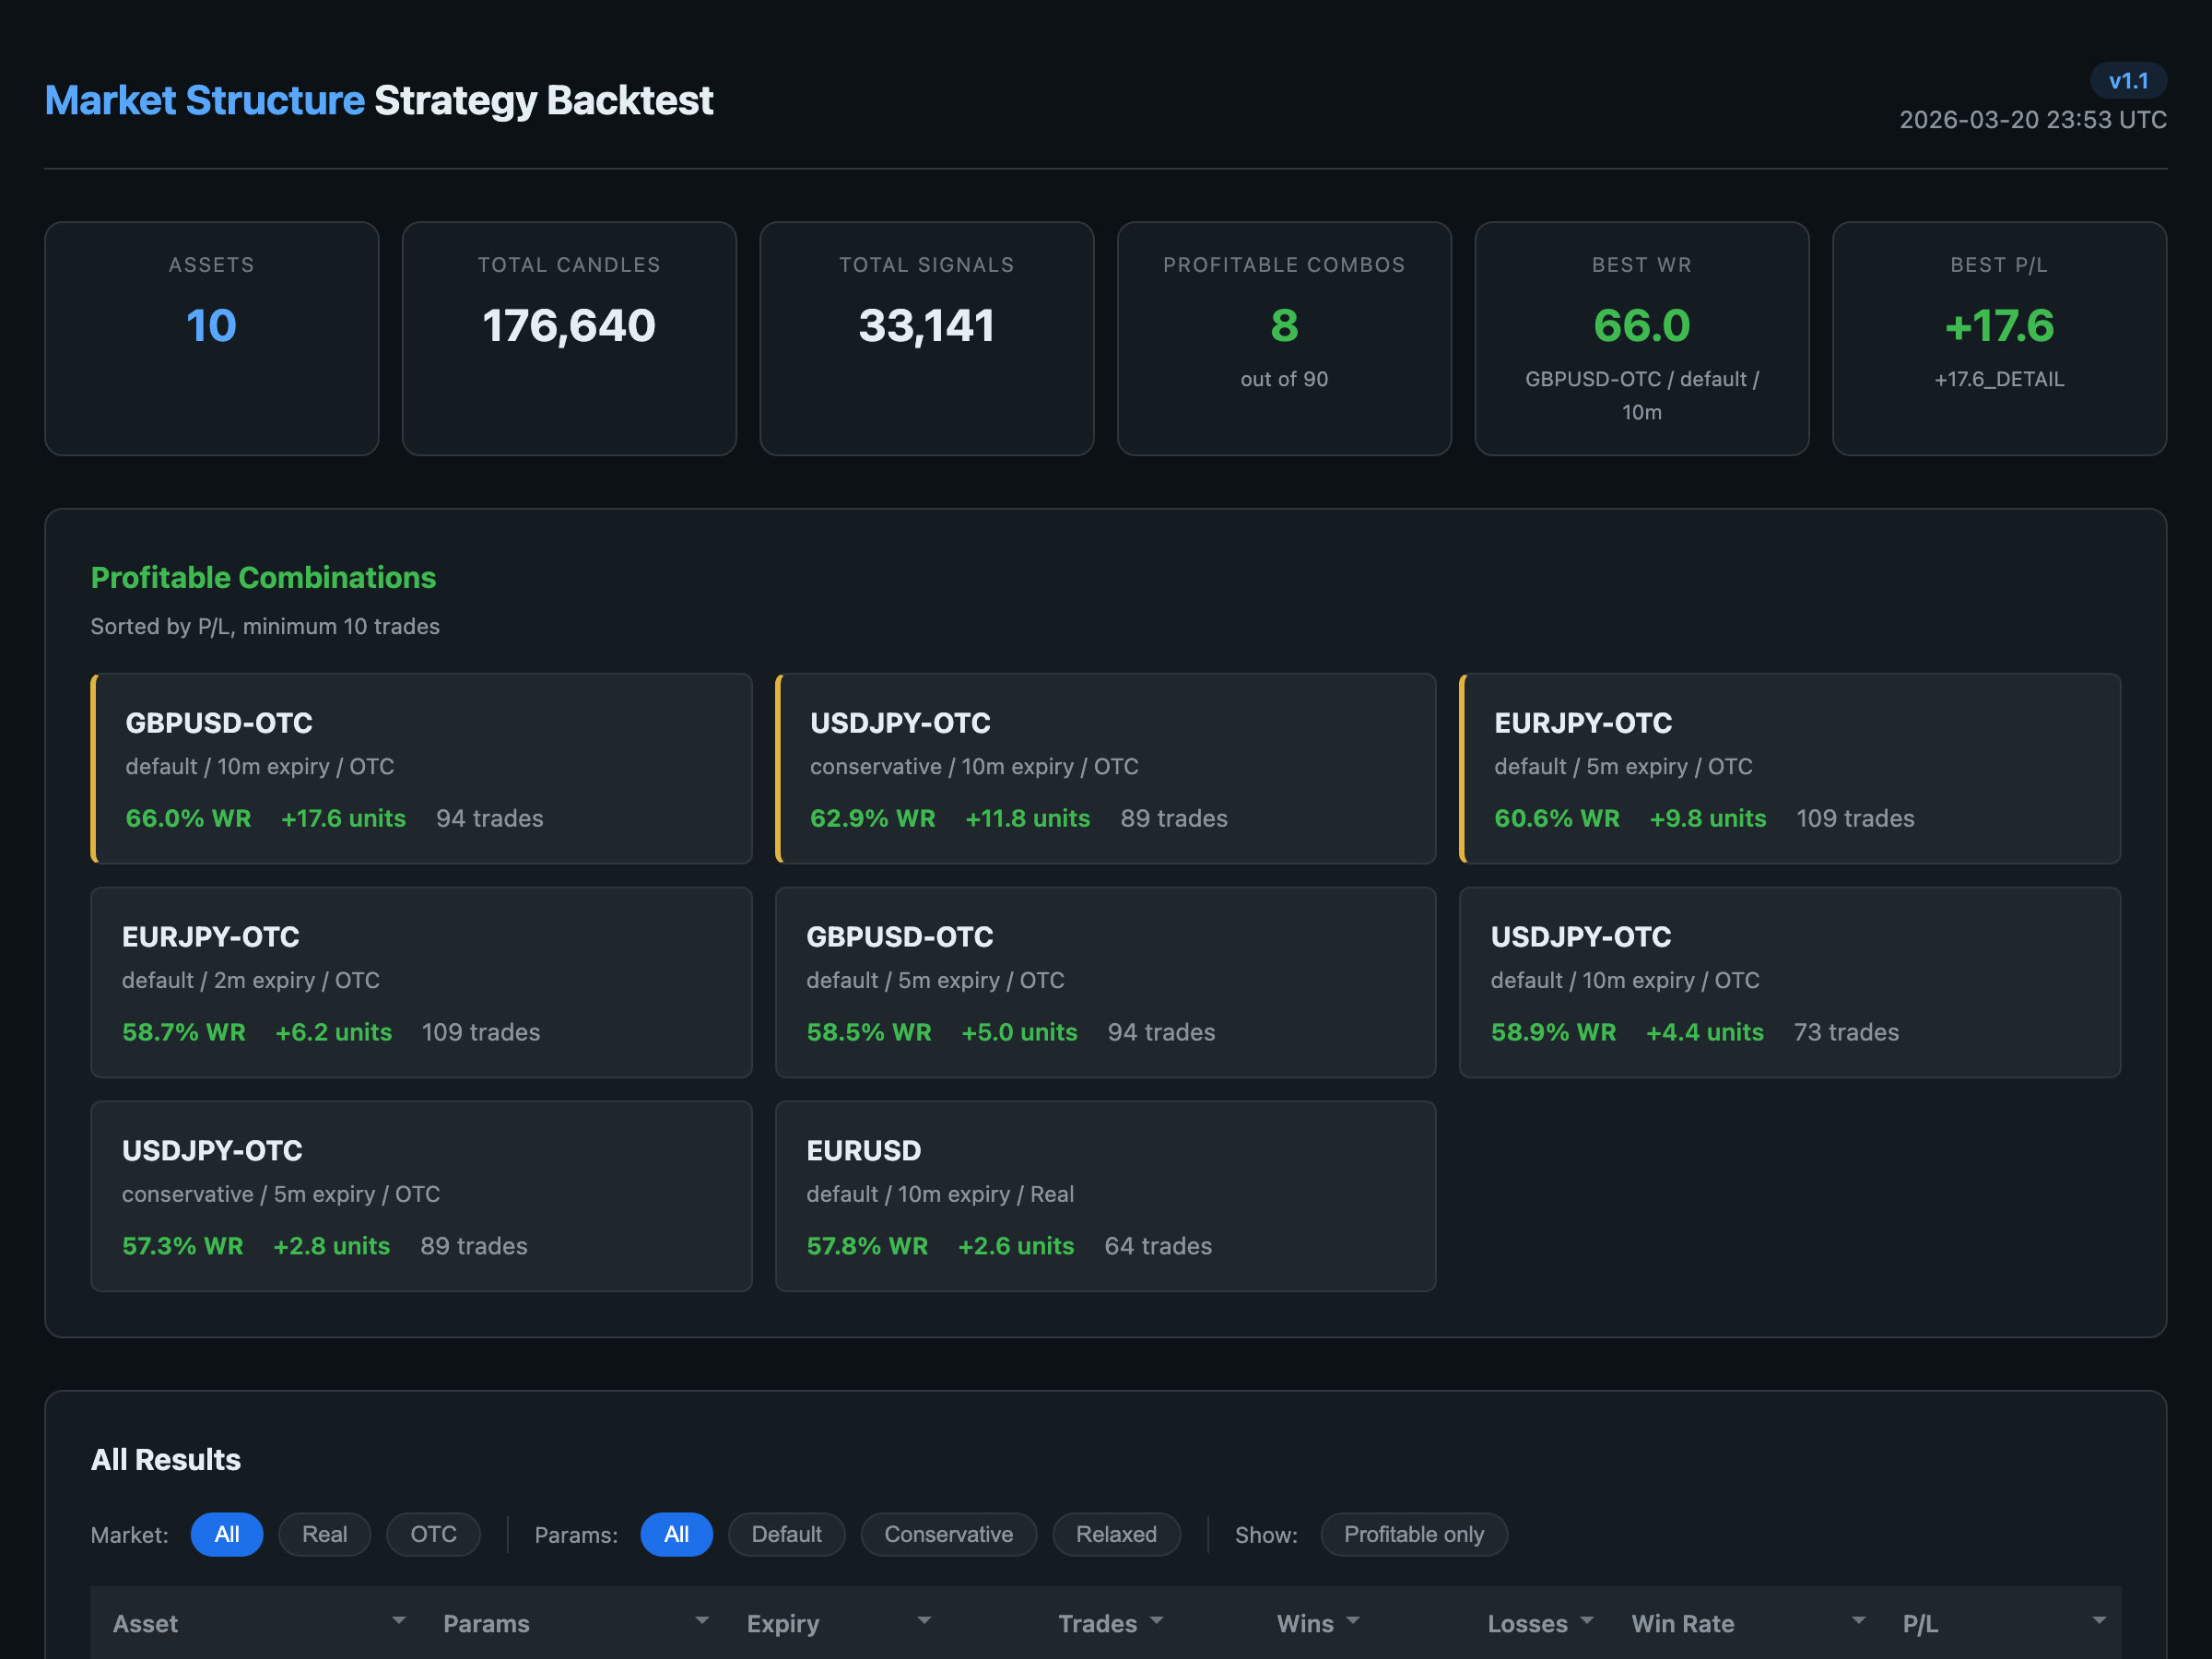Open EURJPY-OTC default 5m expiry card
2212x1659 pixels.
[1789, 768]
